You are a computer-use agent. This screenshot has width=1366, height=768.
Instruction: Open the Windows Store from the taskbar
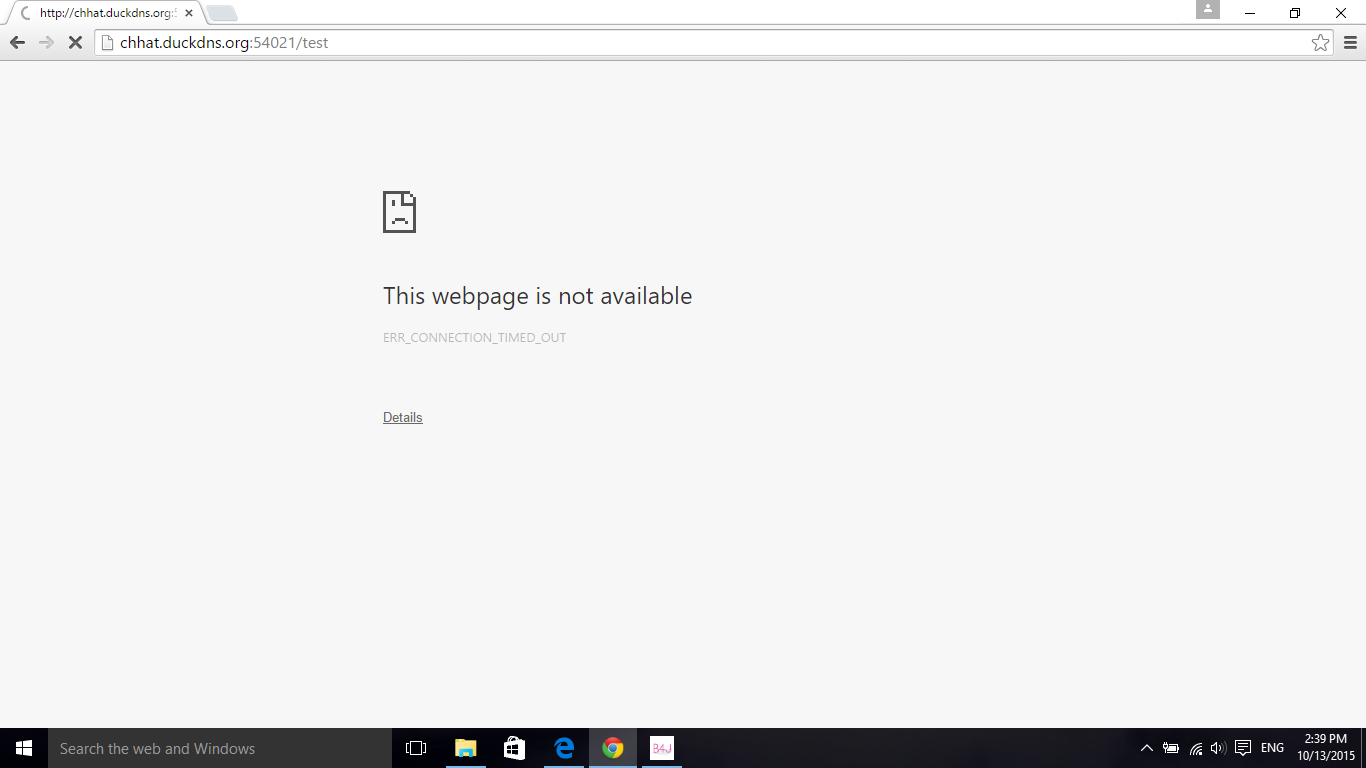(515, 748)
